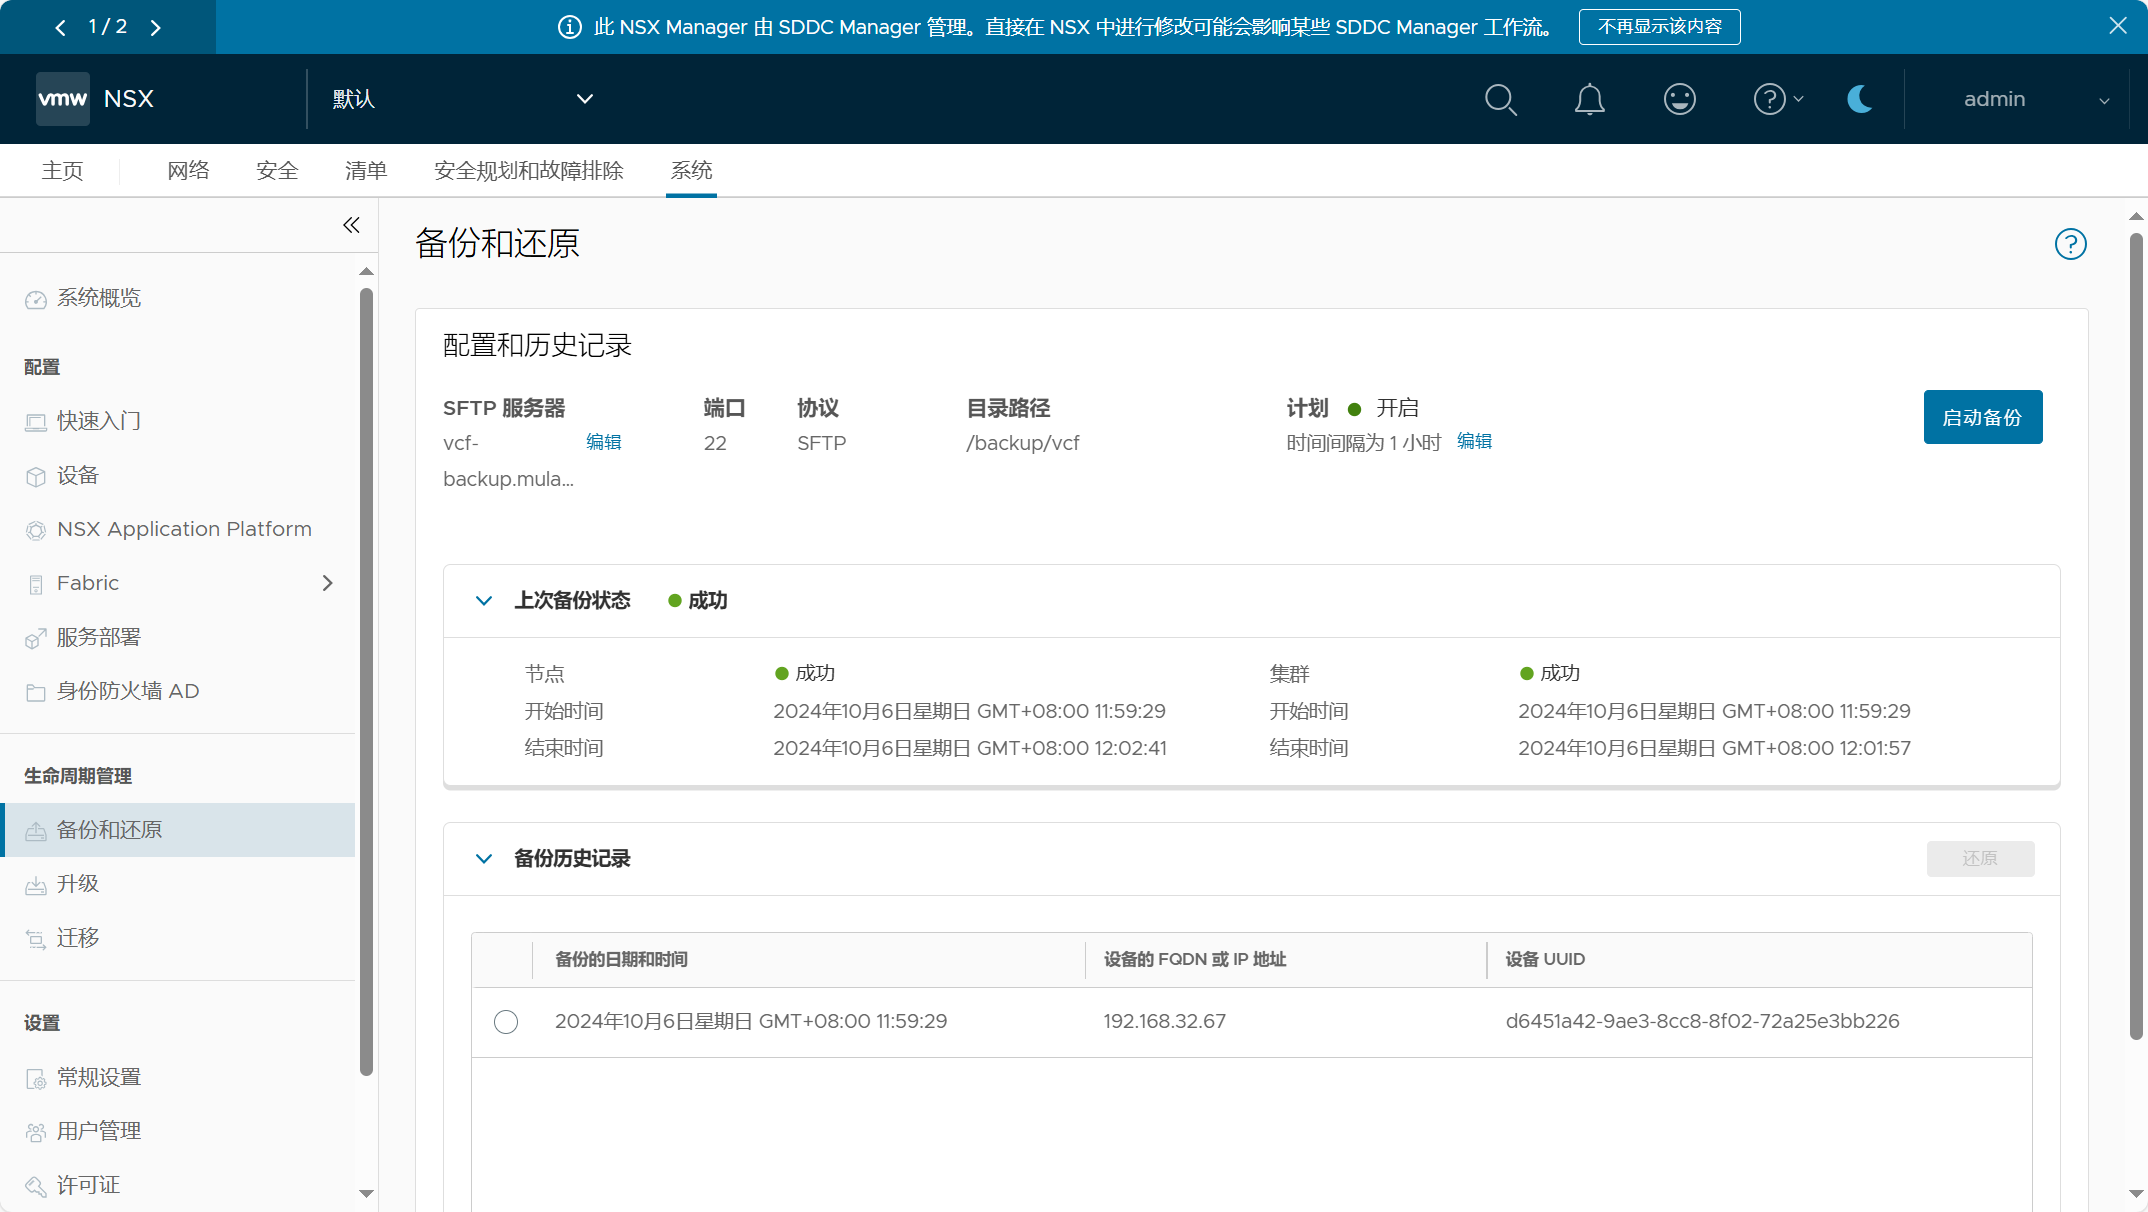Viewport: 2148px width, 1212px height.
Task: Click the UUID d6451a42-9ae3-8cc8-8f02-72a25e3bb226
Action: click(1702, 1021)
